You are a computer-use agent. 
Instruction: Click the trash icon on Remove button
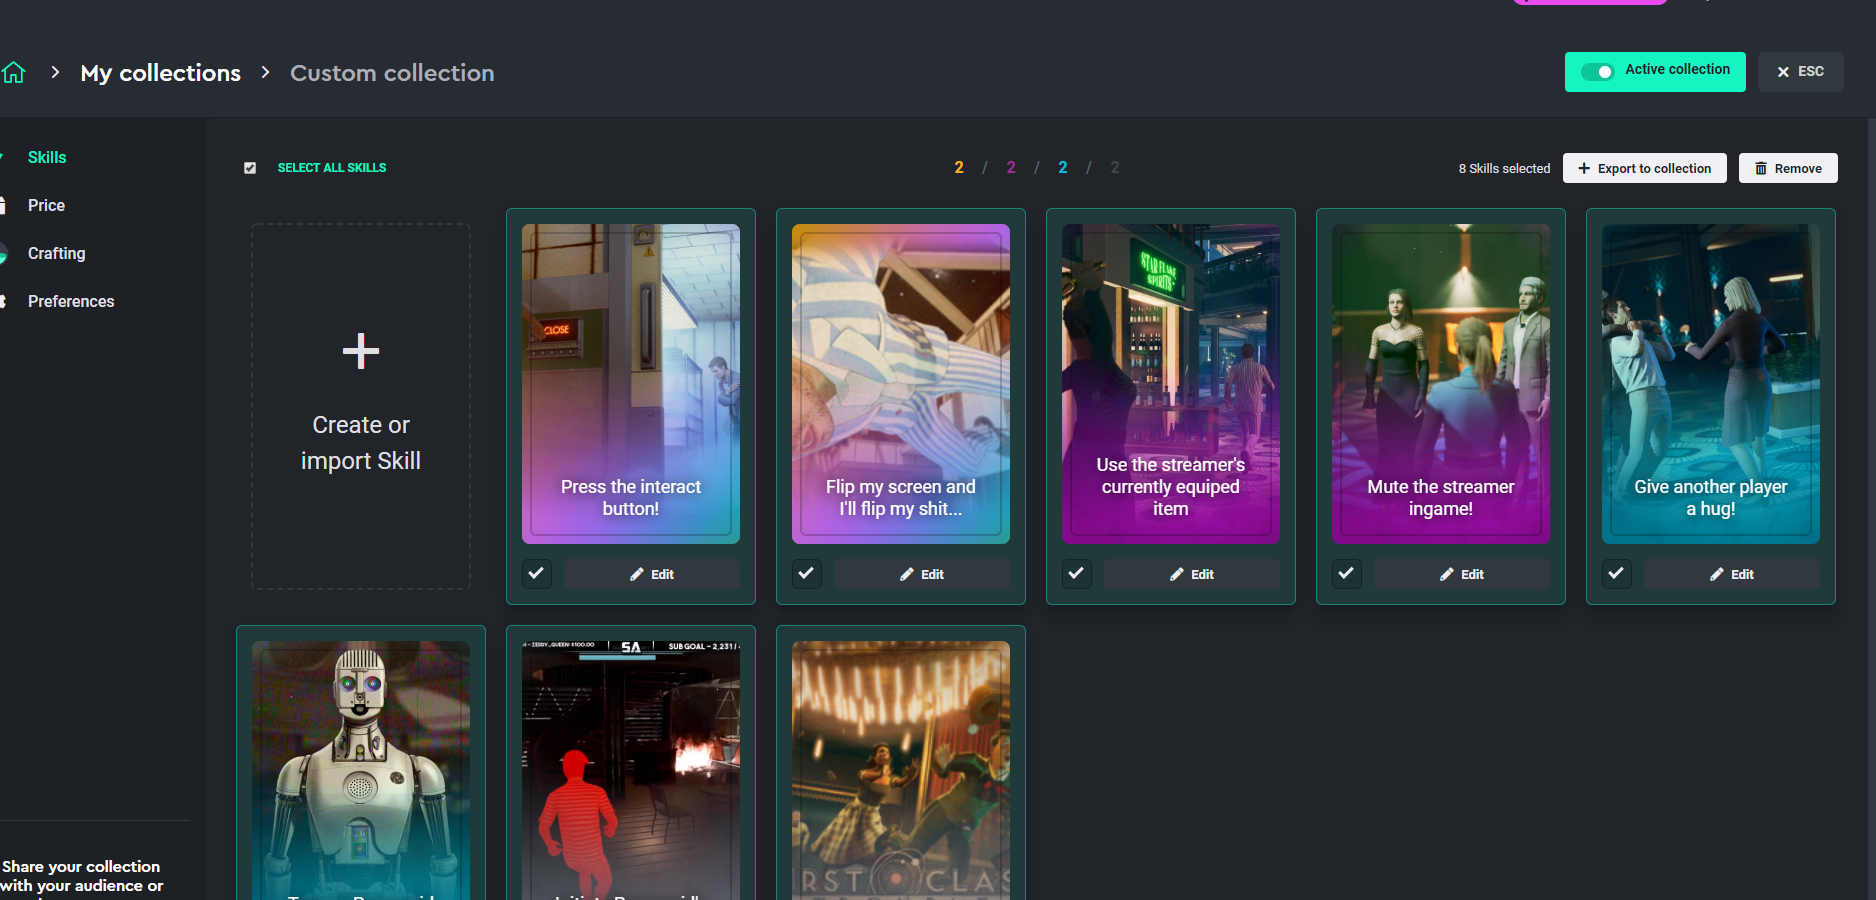[x=1761, y=168]
